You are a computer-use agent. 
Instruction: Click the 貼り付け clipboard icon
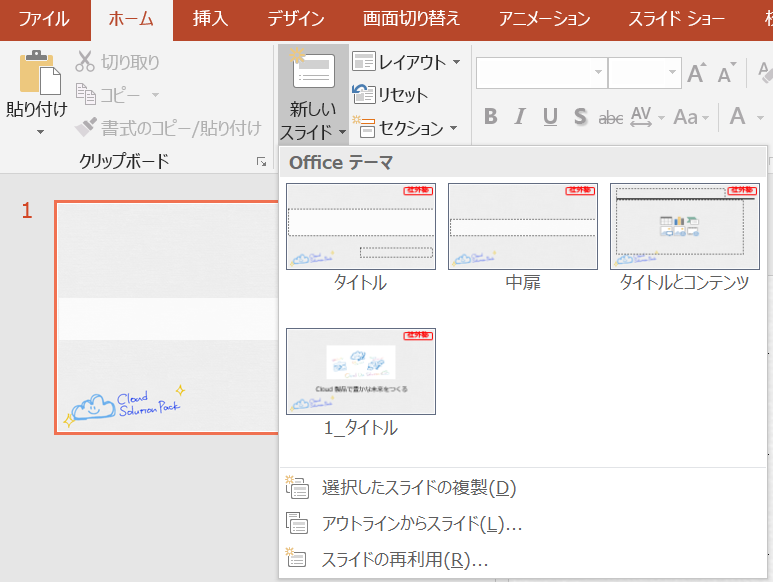pyautogui.click(x=40, y=72)
